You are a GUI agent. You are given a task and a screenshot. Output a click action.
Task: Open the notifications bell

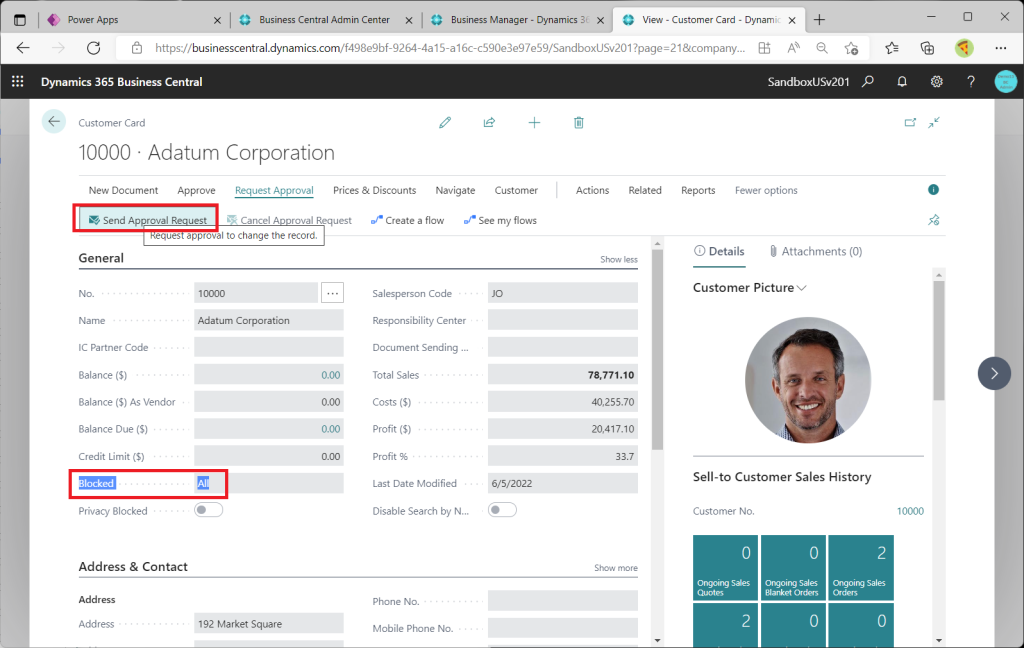pos(902,82)
